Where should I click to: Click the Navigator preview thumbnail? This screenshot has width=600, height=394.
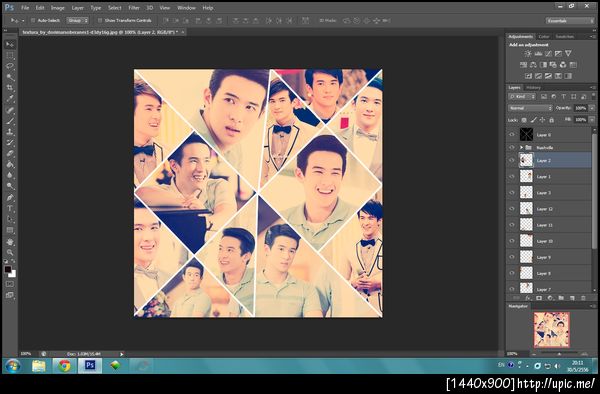[x=551, y=330]
